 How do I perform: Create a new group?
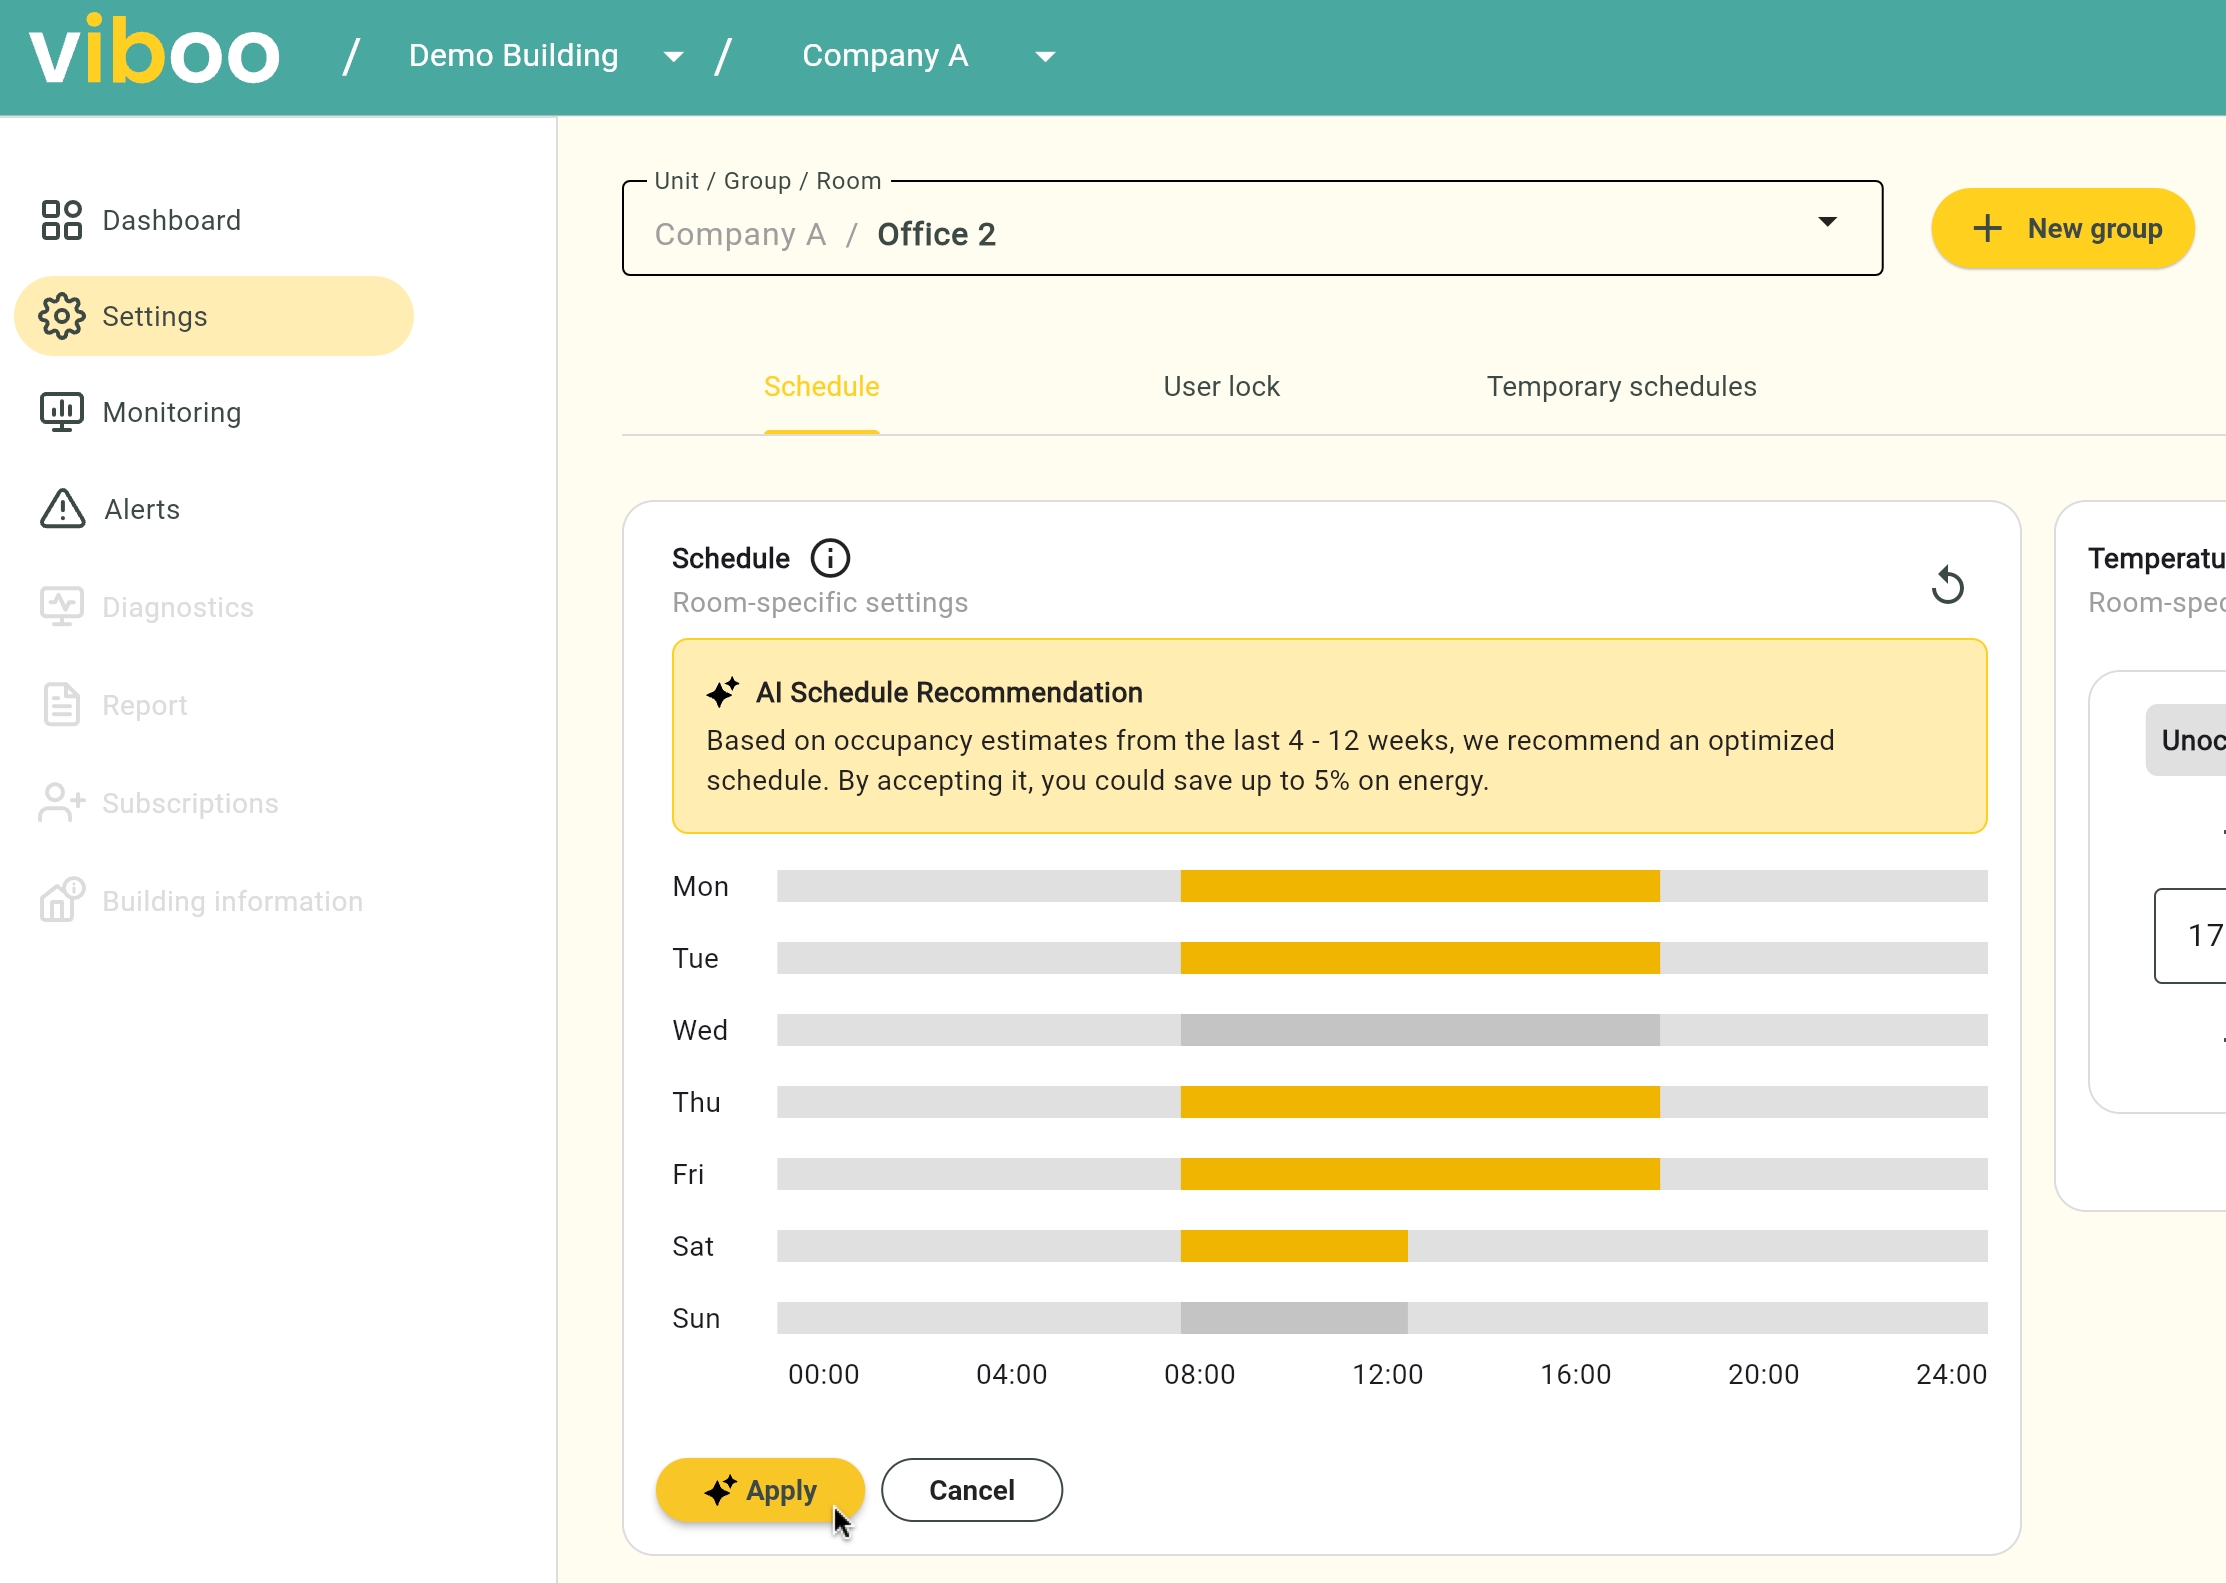coord(2062,228)
